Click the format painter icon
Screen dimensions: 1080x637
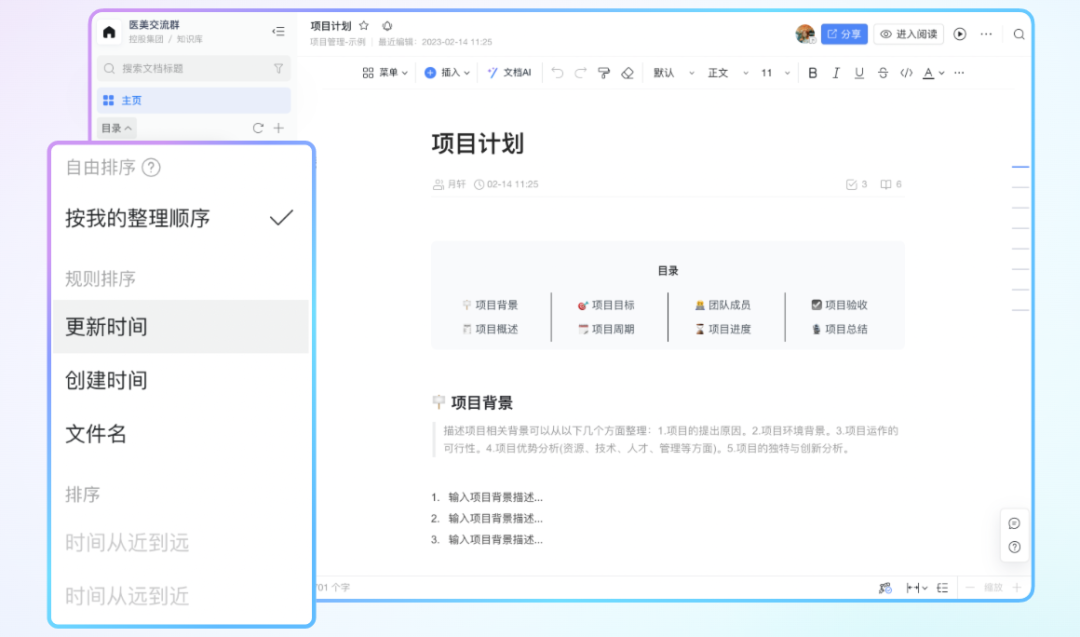(x=604, y=73)
